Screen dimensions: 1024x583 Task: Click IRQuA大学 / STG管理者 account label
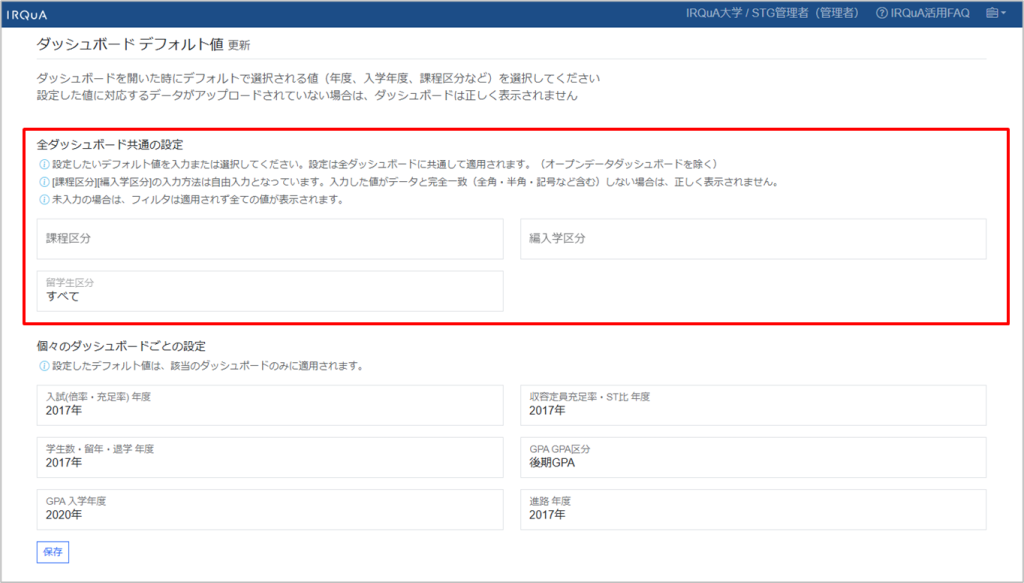coord(771,14)
